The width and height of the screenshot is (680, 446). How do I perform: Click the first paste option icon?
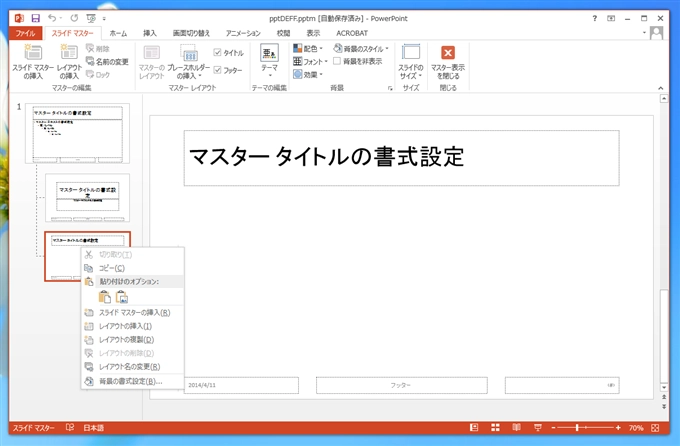pyautogui.click(x=105, y=297)
